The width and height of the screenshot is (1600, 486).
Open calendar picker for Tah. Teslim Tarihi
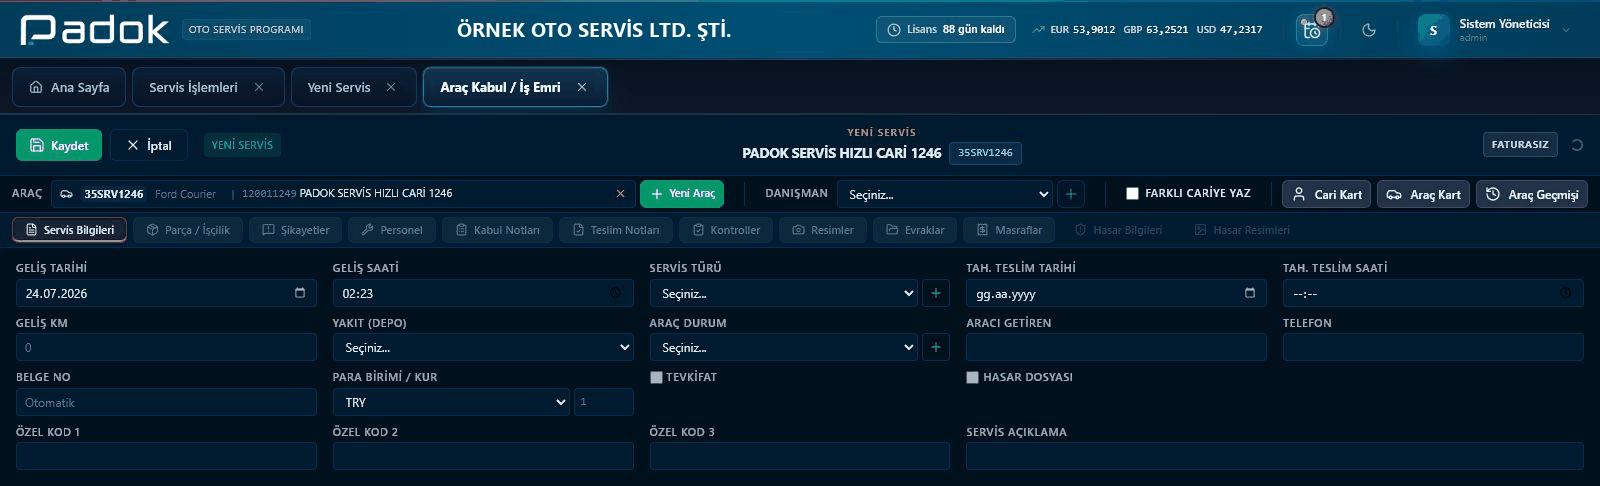tap(1250, 293)
